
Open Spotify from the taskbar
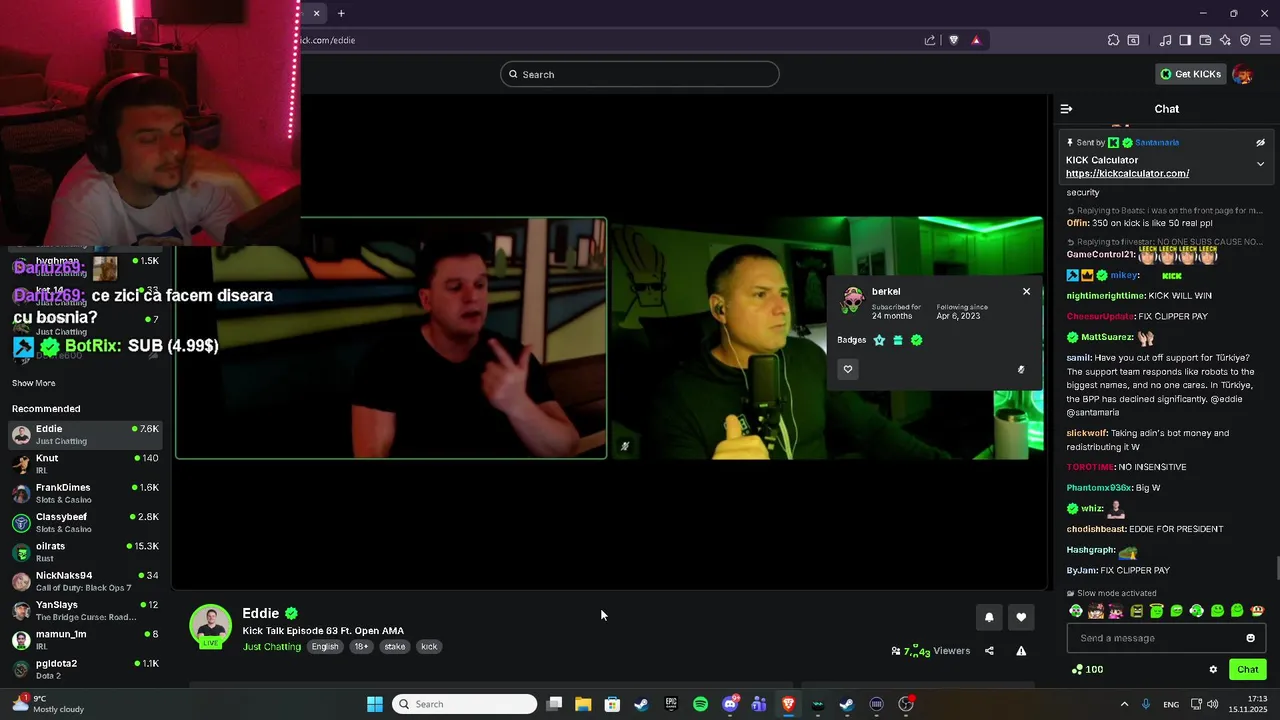[700, 704]
